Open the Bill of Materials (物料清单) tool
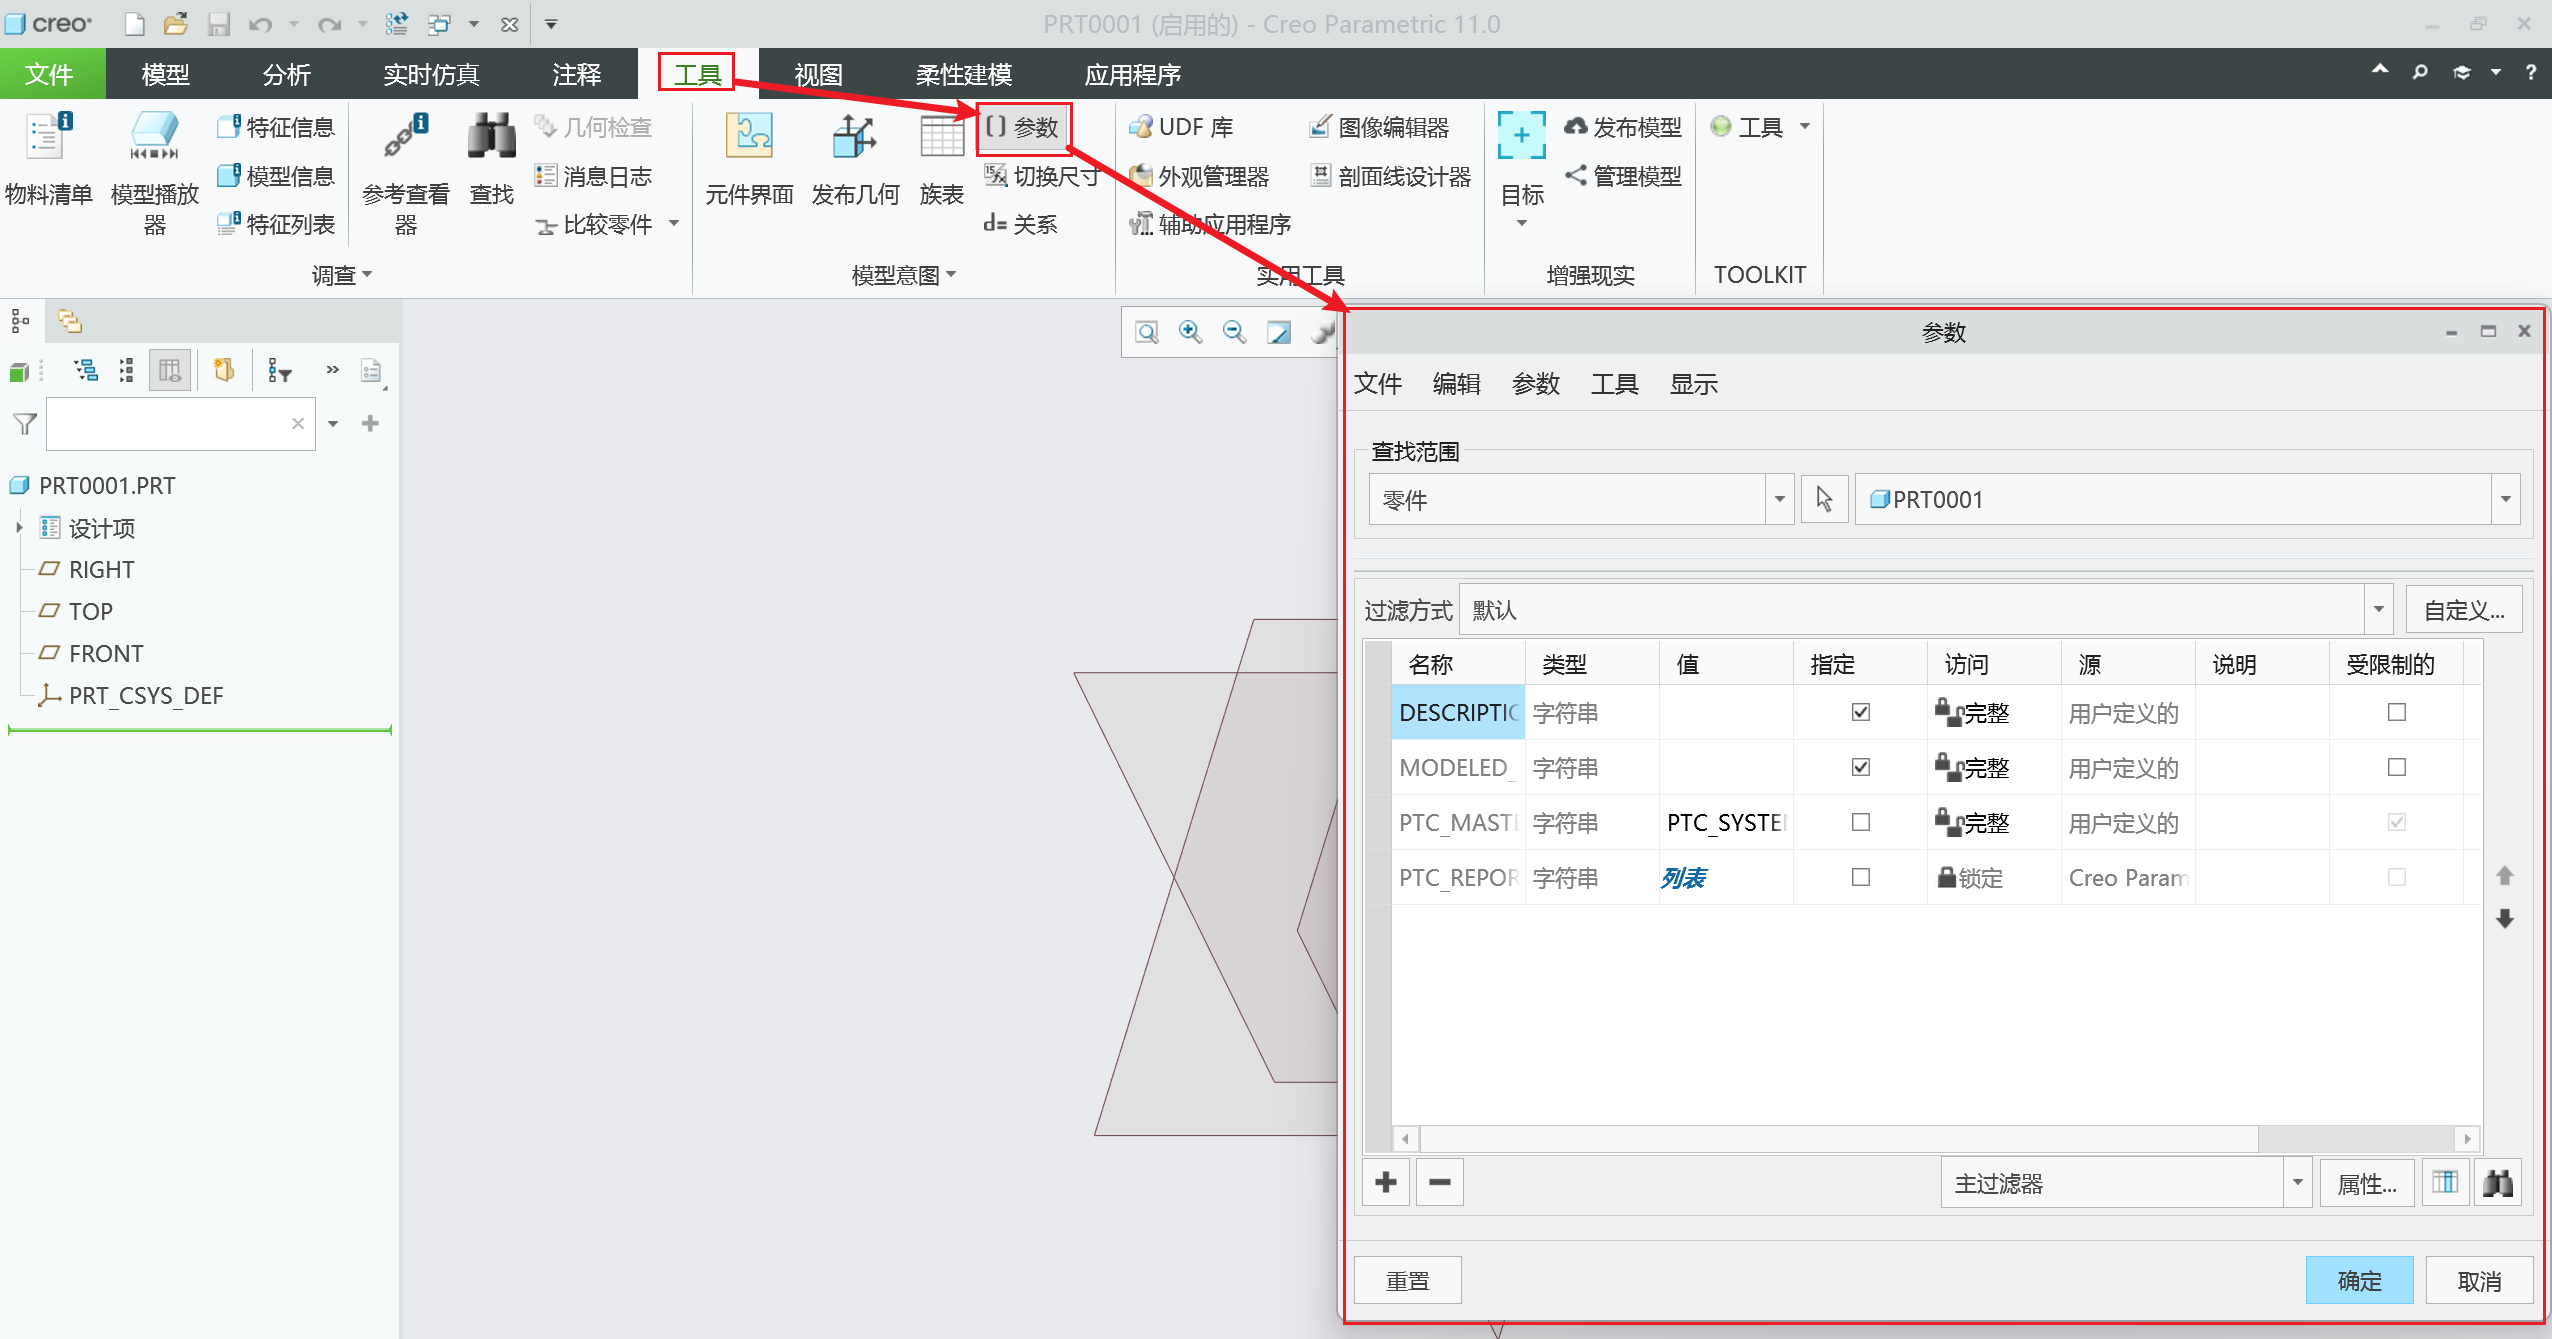The height and width of the screenshot is (1339, 2552). [49, 160]
